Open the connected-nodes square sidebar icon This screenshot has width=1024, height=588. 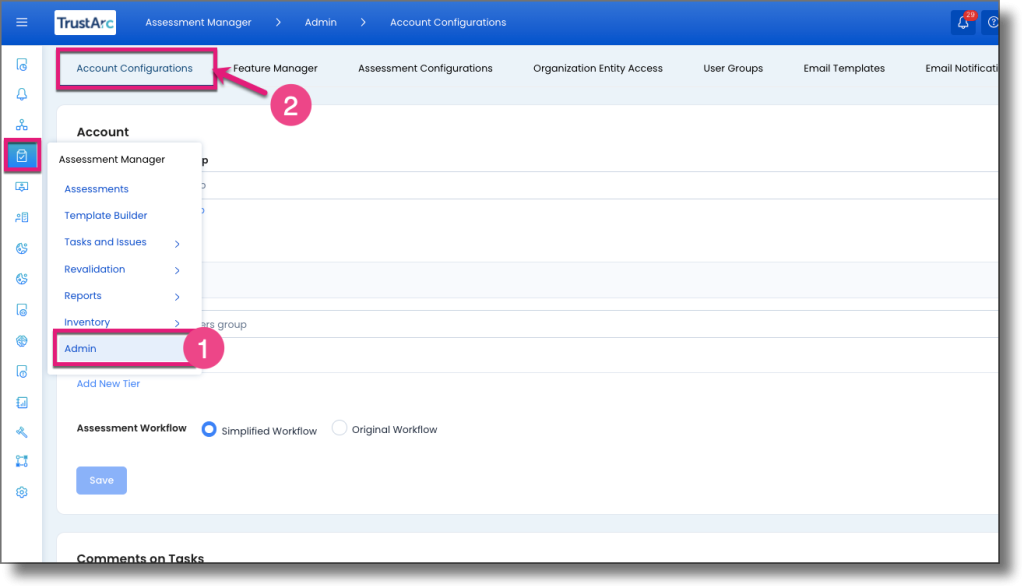(22, 461)
